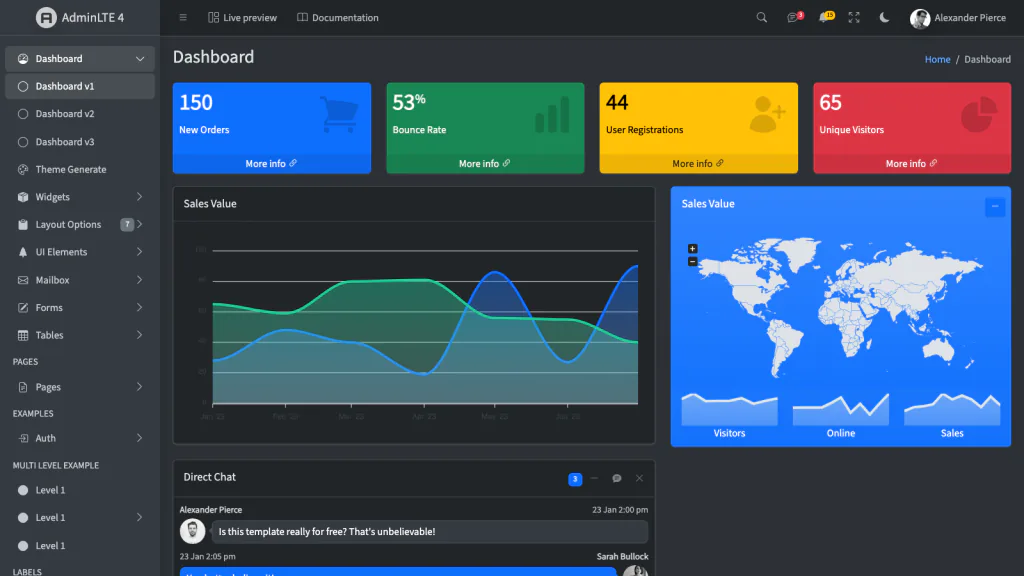Collapse the blue Sales Value map card
The image size is (1024, 576).
pyautogui.click(x=995, y=206)
